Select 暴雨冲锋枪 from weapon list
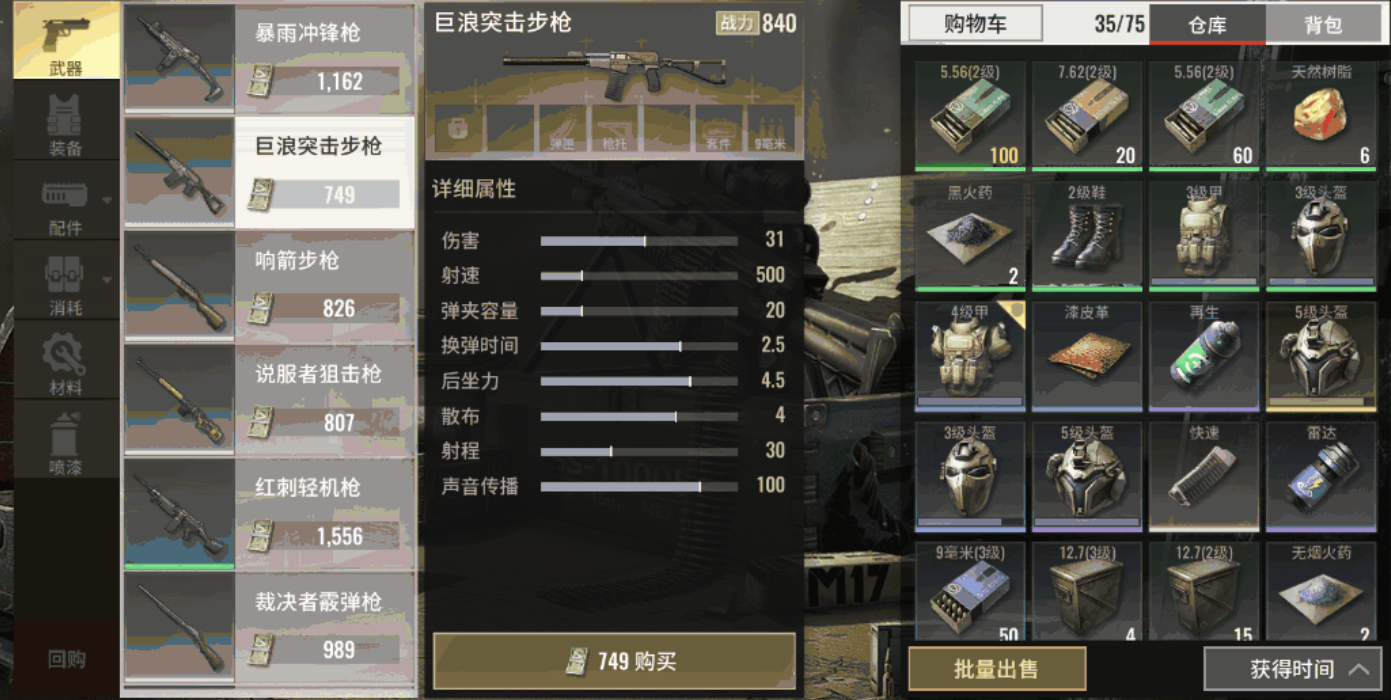This screenshot has width=1391, height=700. click(x=269, y=58)
